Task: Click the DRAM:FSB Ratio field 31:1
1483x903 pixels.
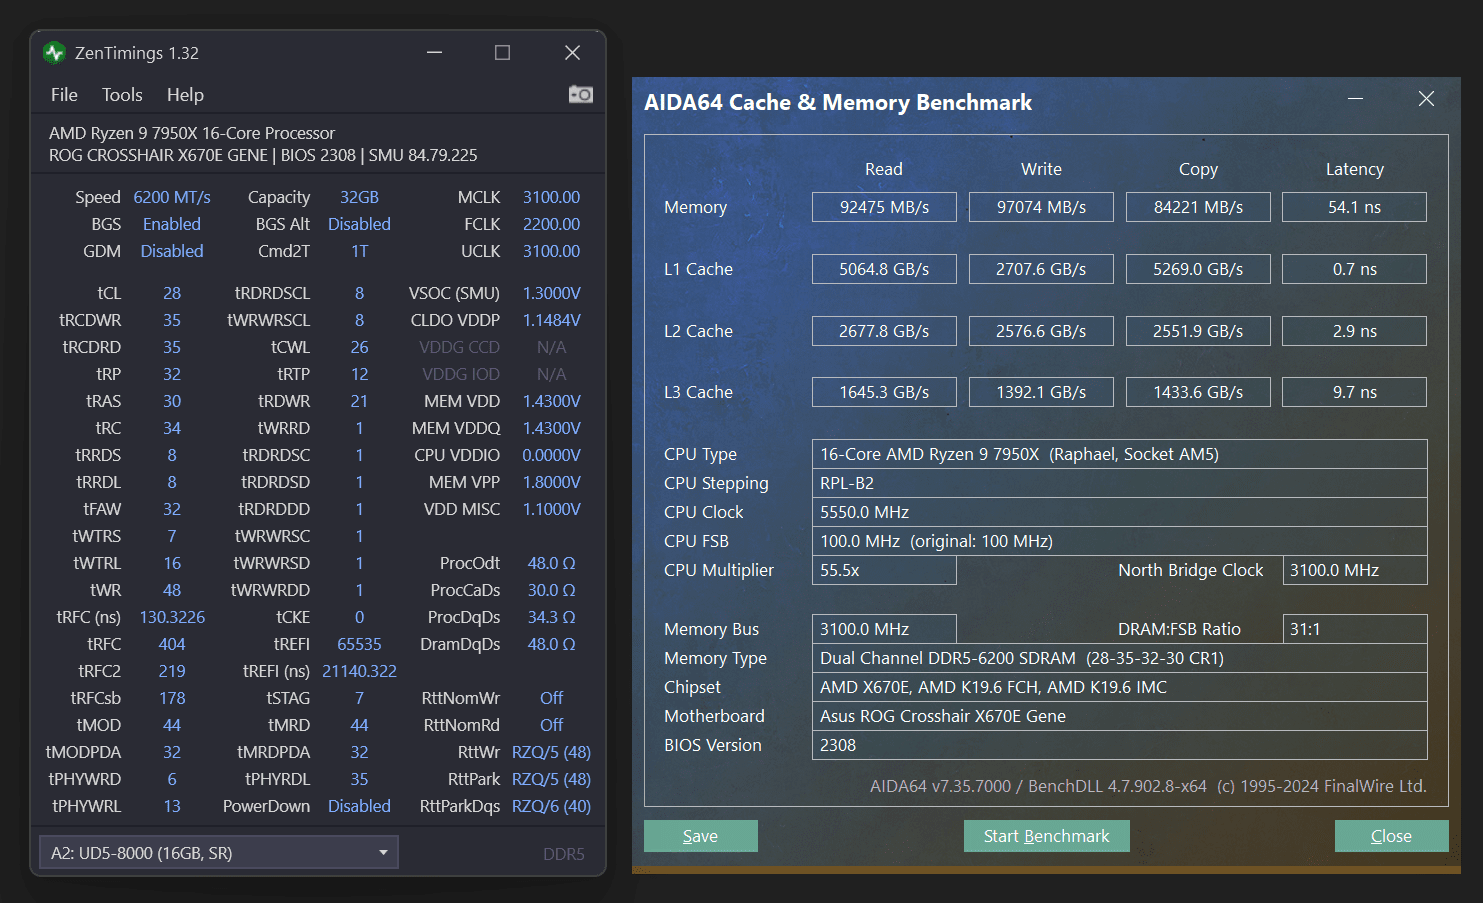Action: (1354, 629)
